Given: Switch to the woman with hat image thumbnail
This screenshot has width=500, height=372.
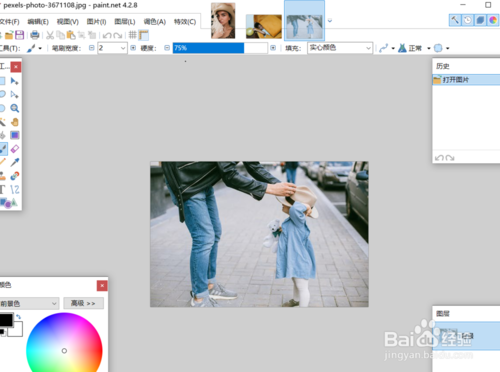Looking at the screenshot, I should [x=223, y=21].
